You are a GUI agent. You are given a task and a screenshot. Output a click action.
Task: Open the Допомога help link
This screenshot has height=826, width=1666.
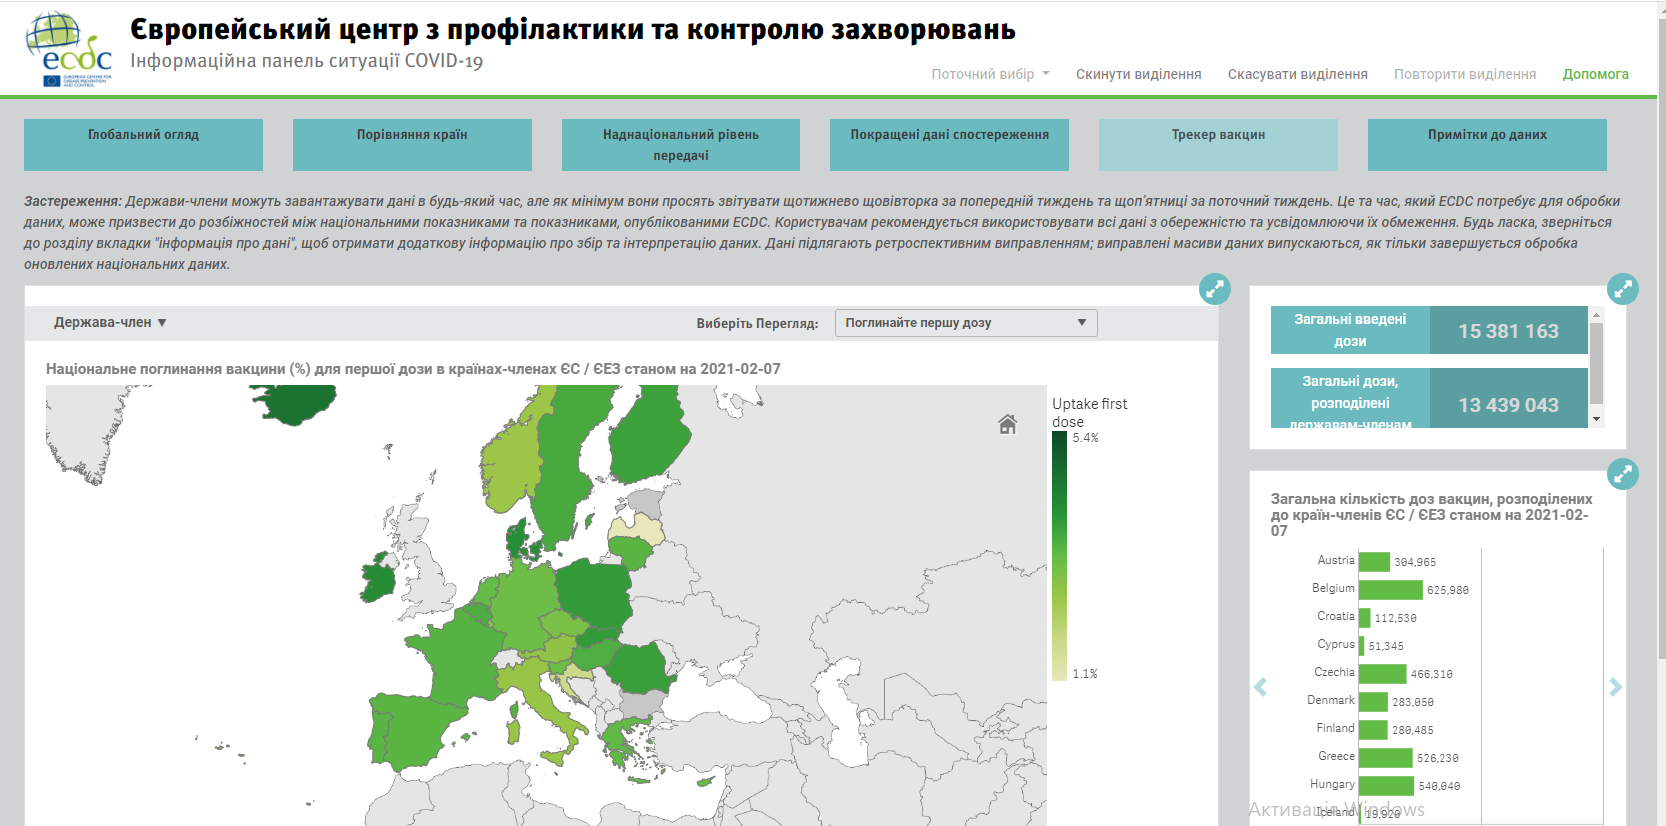(1595, 74)
